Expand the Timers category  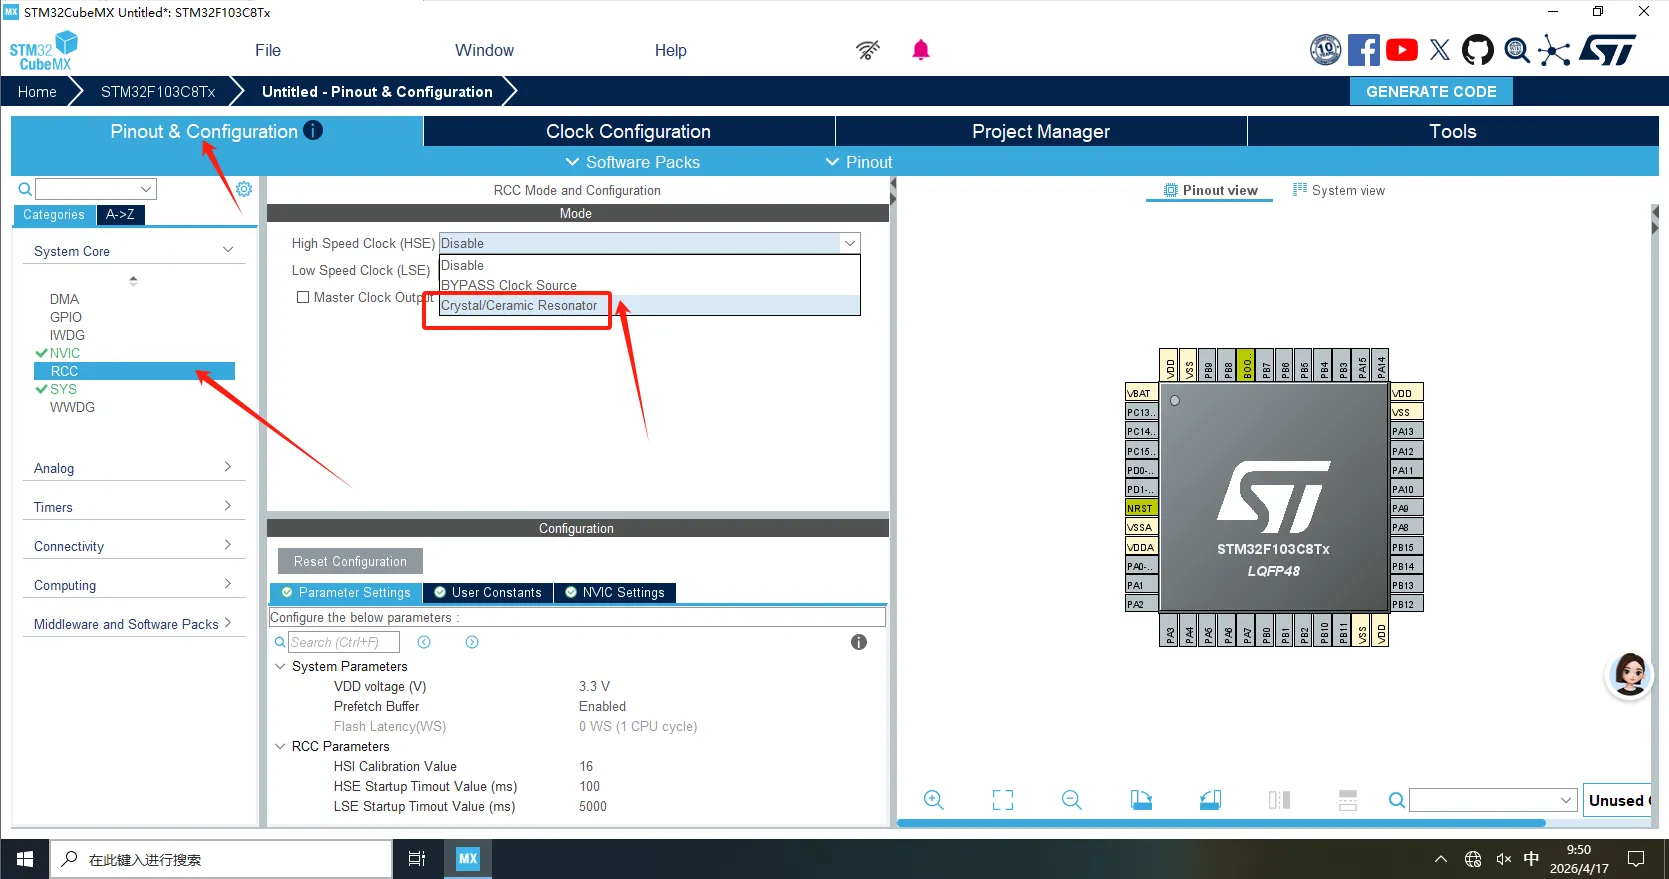132,507
